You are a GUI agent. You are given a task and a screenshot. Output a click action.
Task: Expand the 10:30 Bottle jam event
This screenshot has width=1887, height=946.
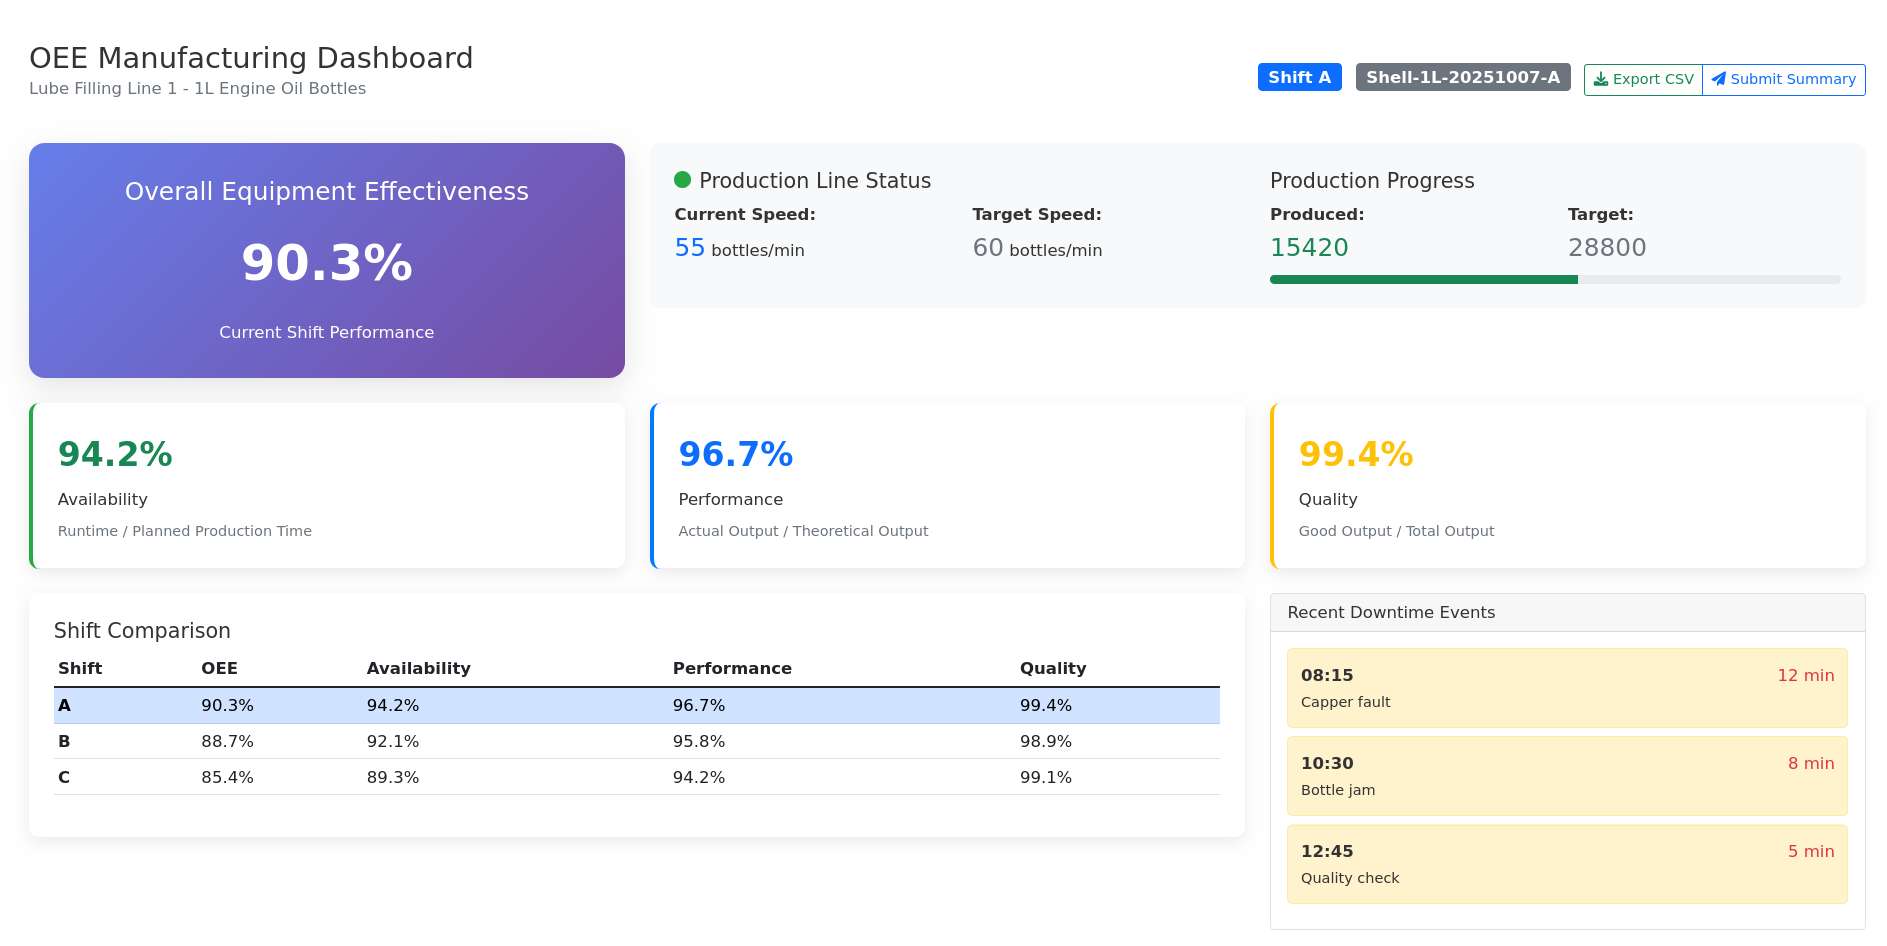(x=1566, y=776)
